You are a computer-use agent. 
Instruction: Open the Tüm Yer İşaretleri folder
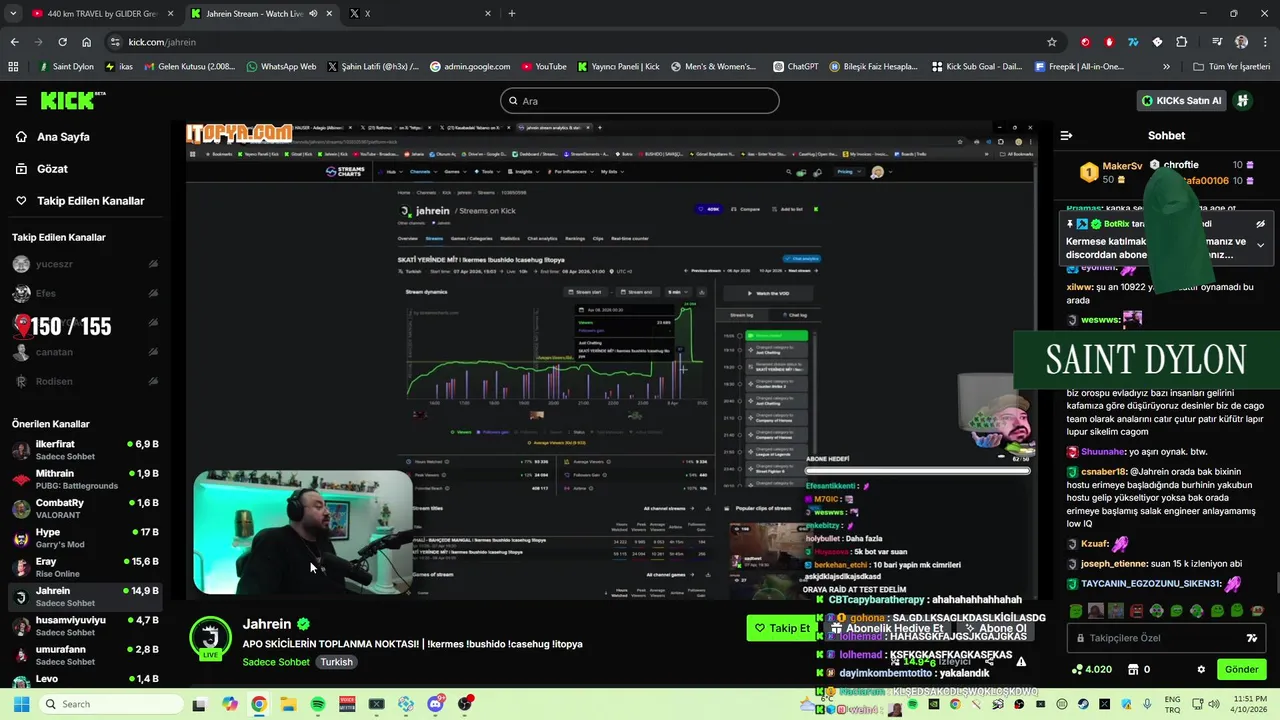1231,67
